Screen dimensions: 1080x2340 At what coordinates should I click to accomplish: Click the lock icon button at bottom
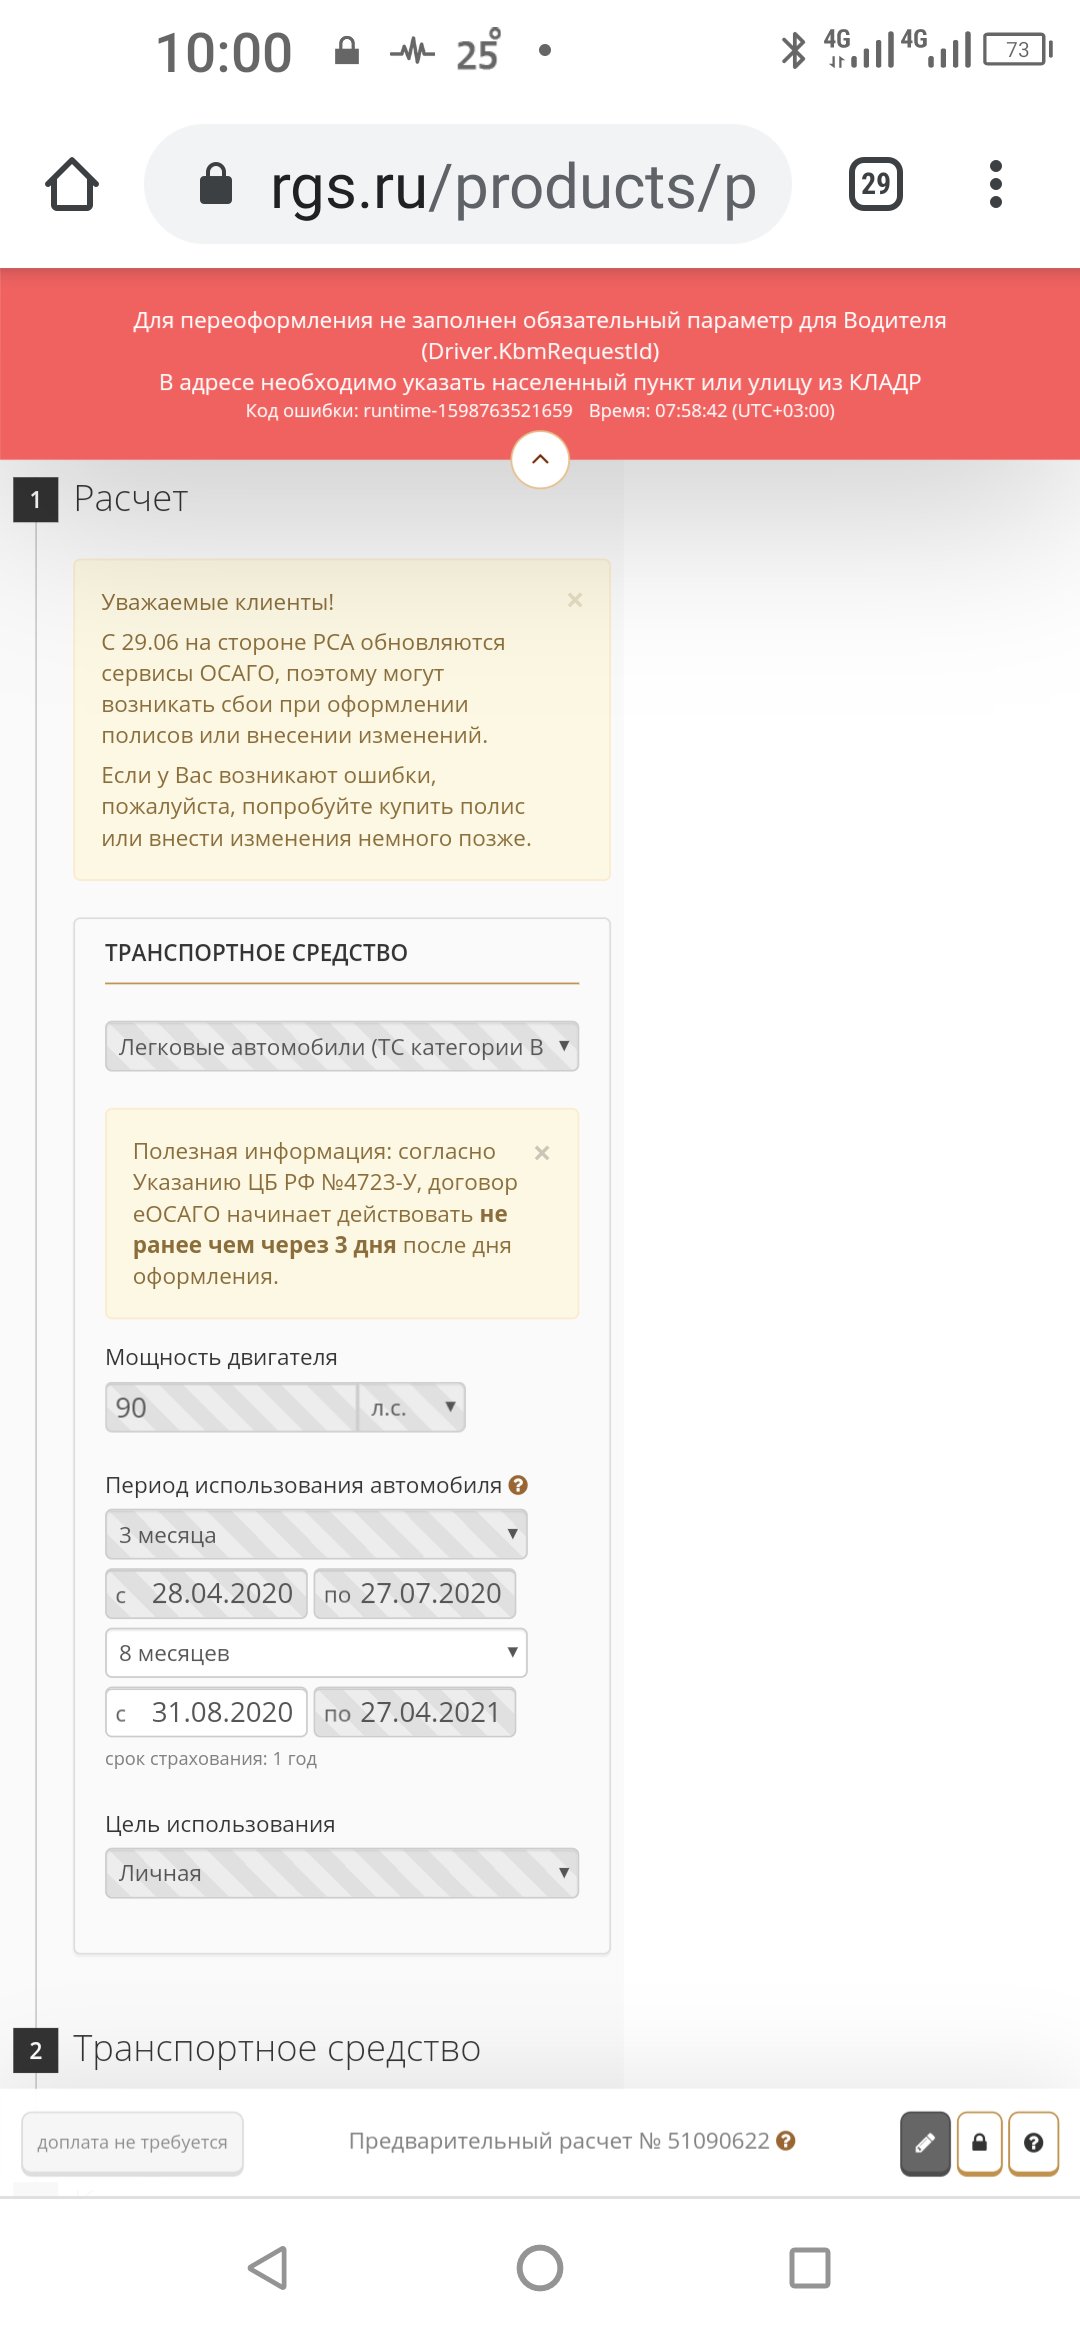tap(980, 2143)
